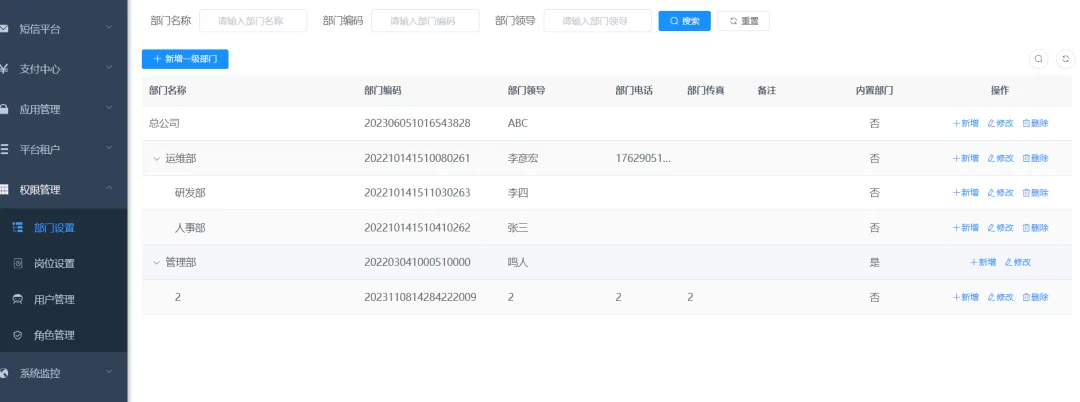Select 角色管理 in the sidebar
Screen dimensions: 1080x402
(x=63, y=335)
